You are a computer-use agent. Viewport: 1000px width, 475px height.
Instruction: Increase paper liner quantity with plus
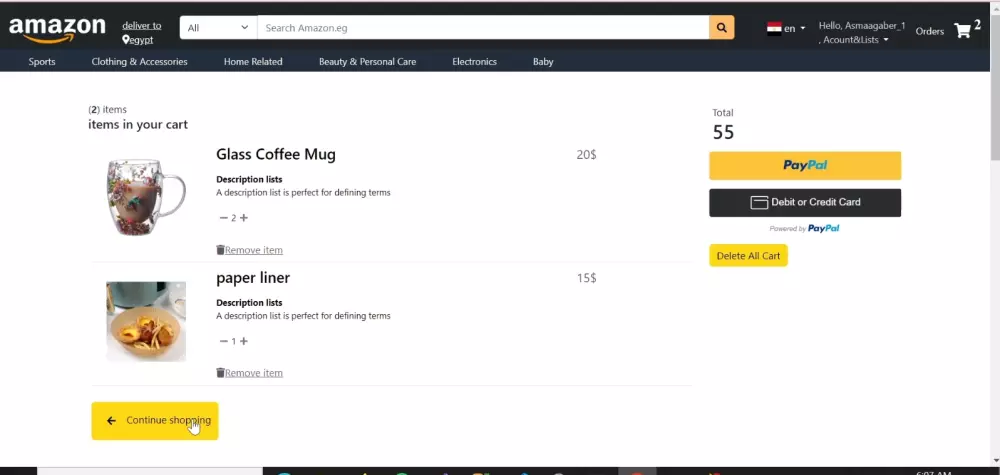pos(244,341)
